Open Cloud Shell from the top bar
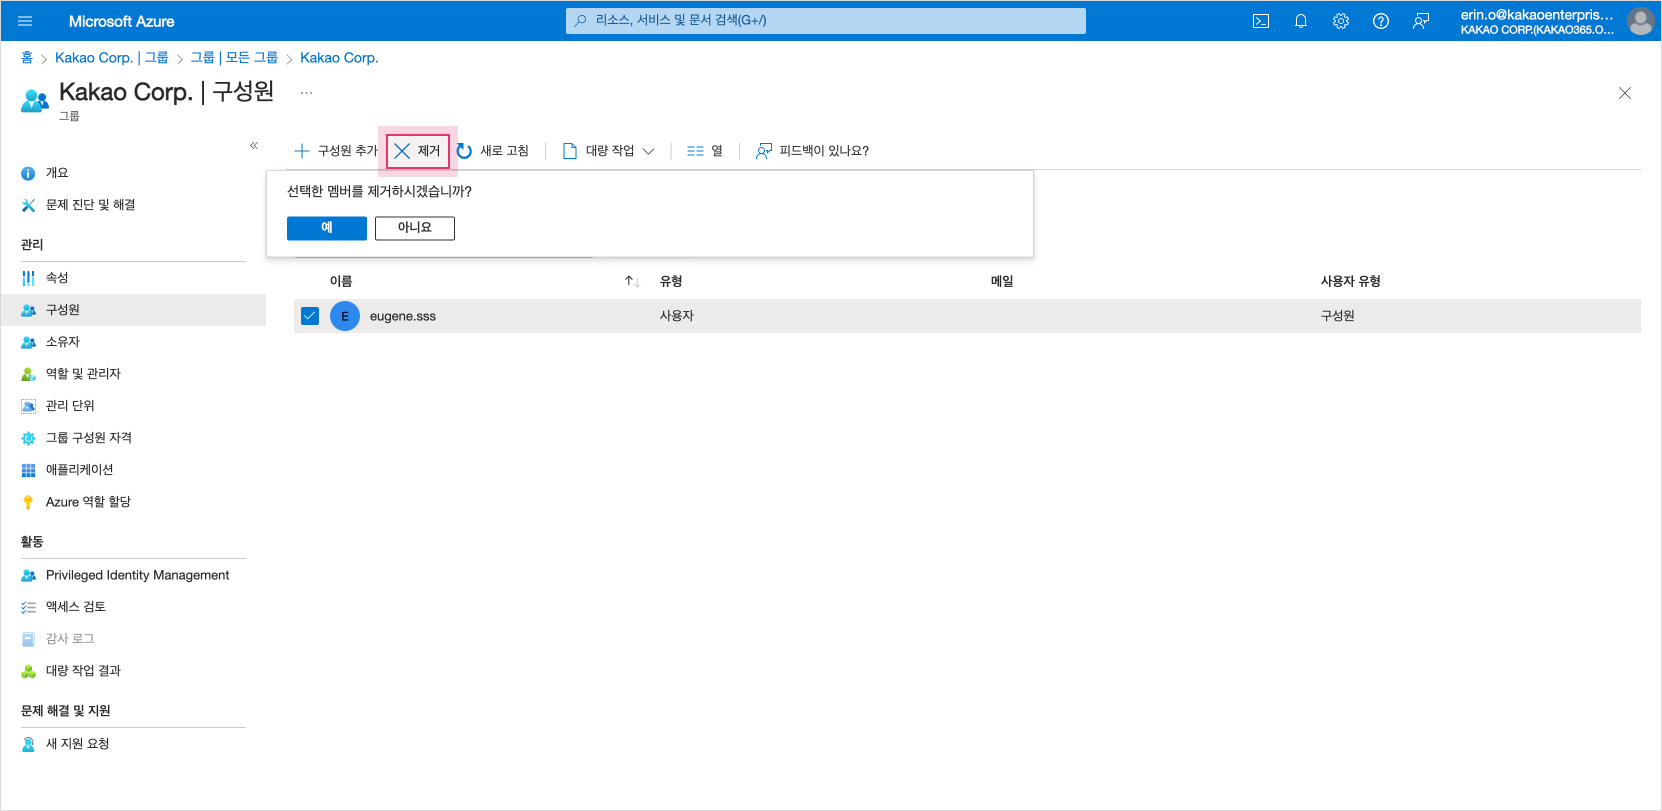The width and height of the screenshot is (1662, 811). (x=1261, y=21)
